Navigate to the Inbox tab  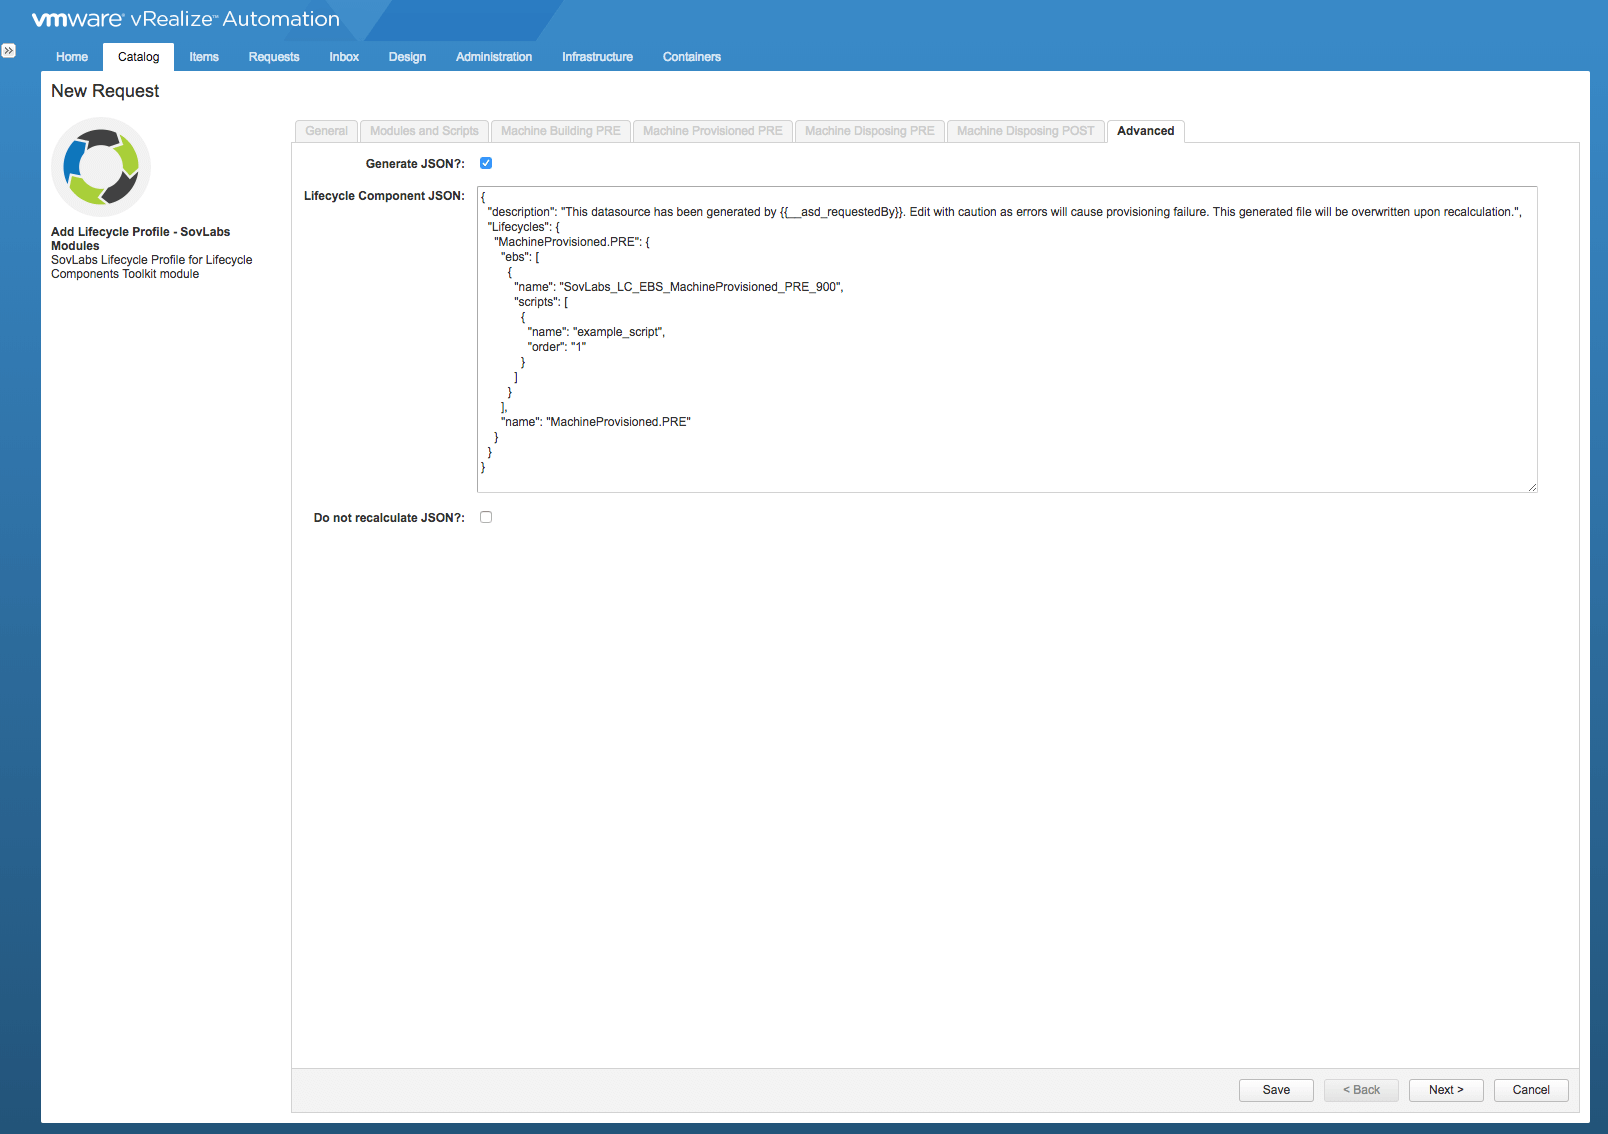[x=343, y=57]
